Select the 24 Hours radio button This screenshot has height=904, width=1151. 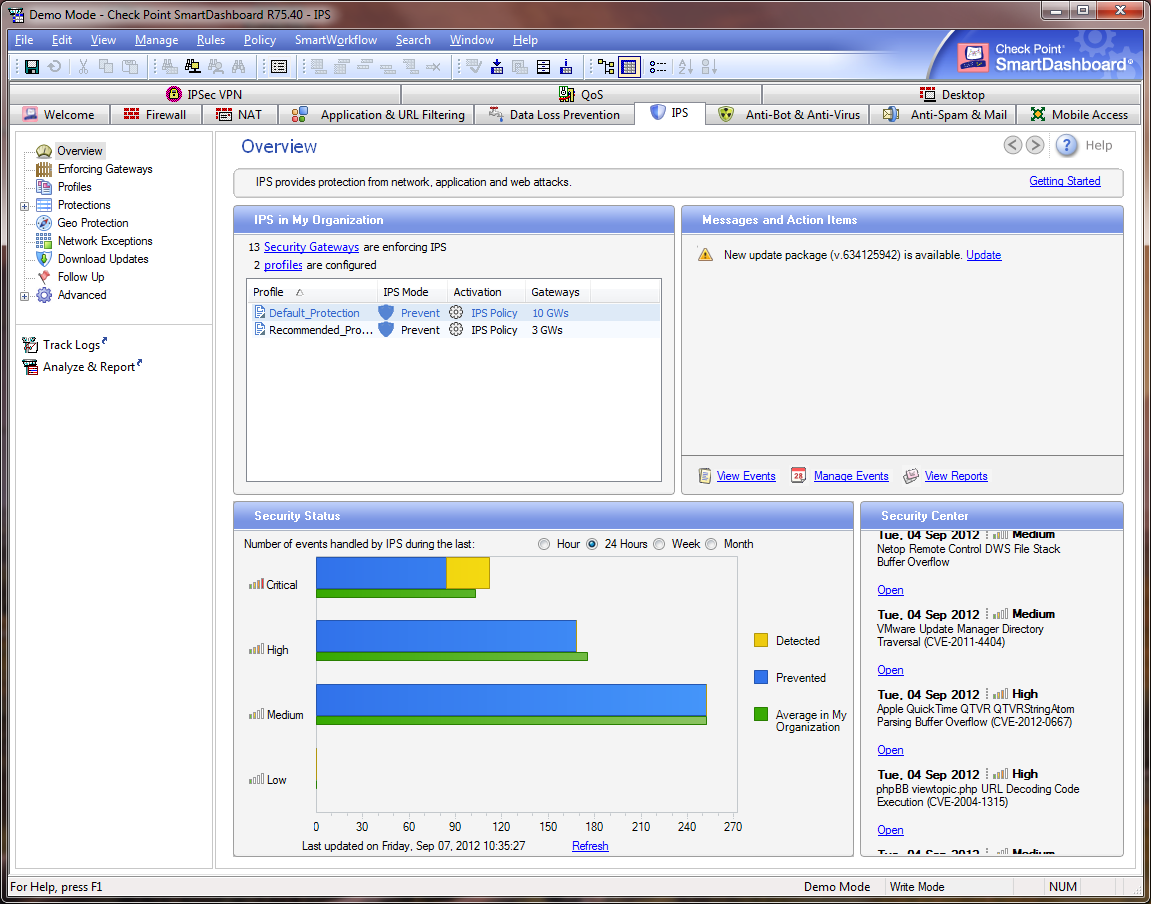(592, 544)
